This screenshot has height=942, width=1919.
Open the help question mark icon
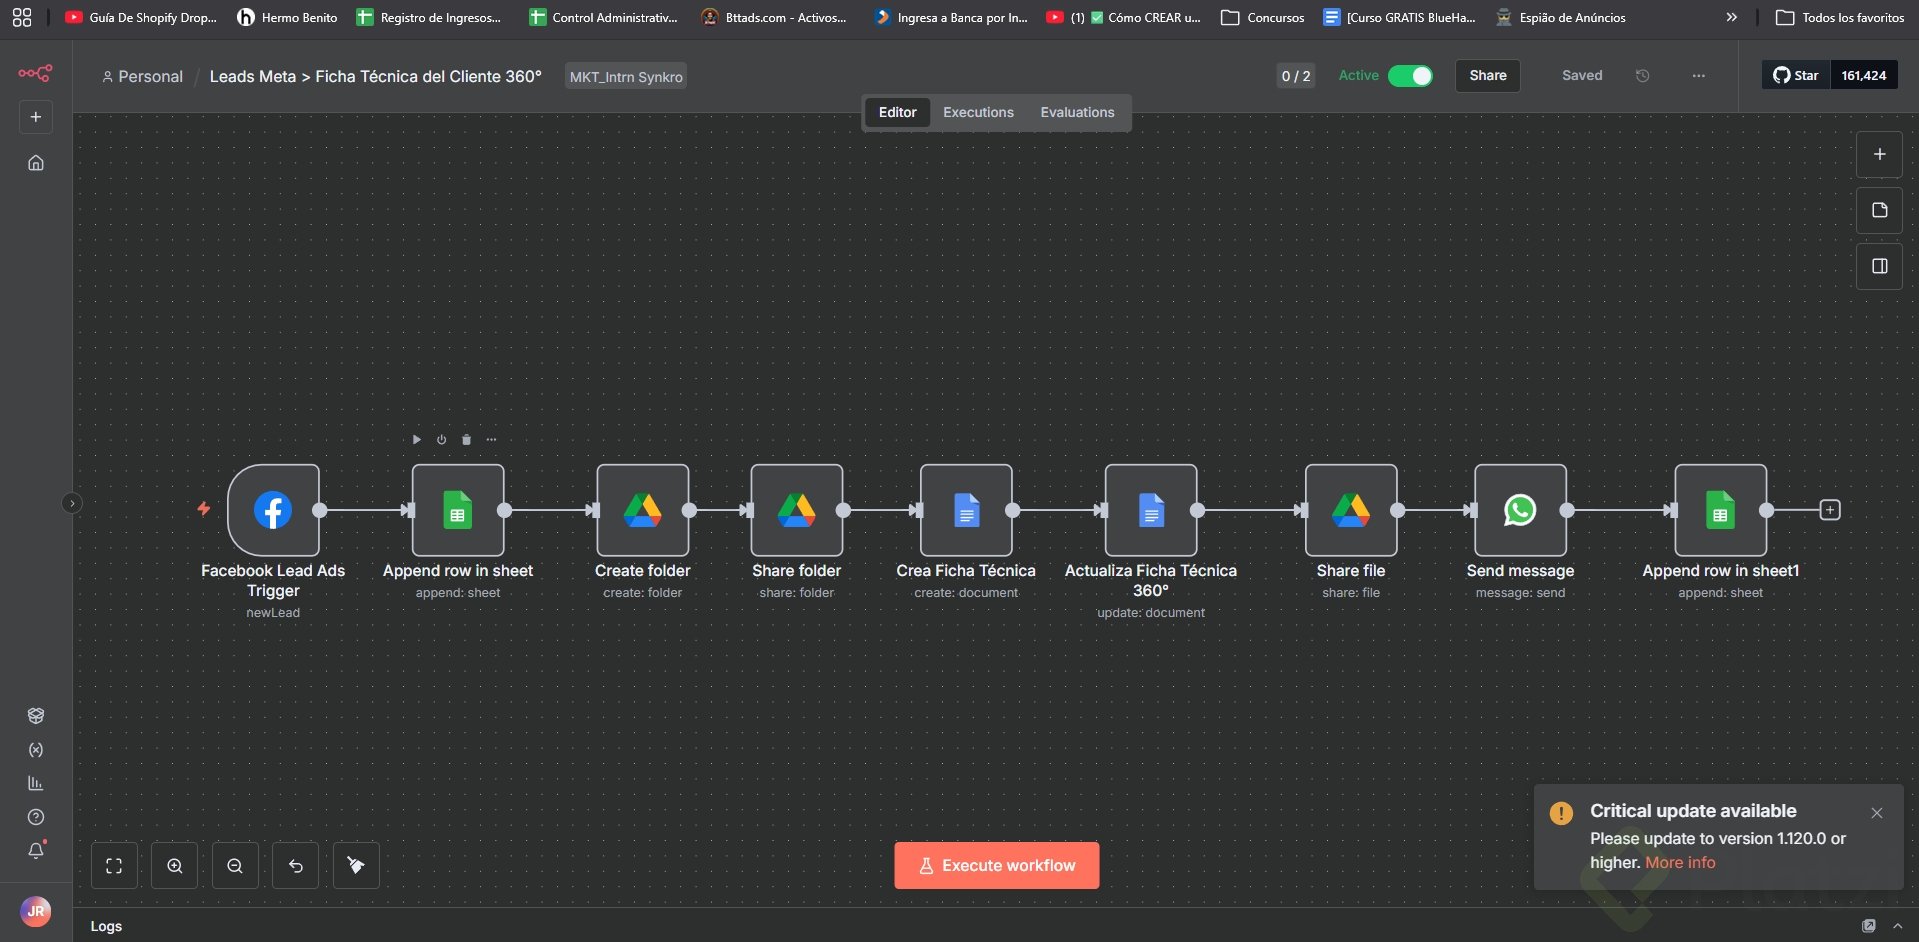click(x=36, y=817)
